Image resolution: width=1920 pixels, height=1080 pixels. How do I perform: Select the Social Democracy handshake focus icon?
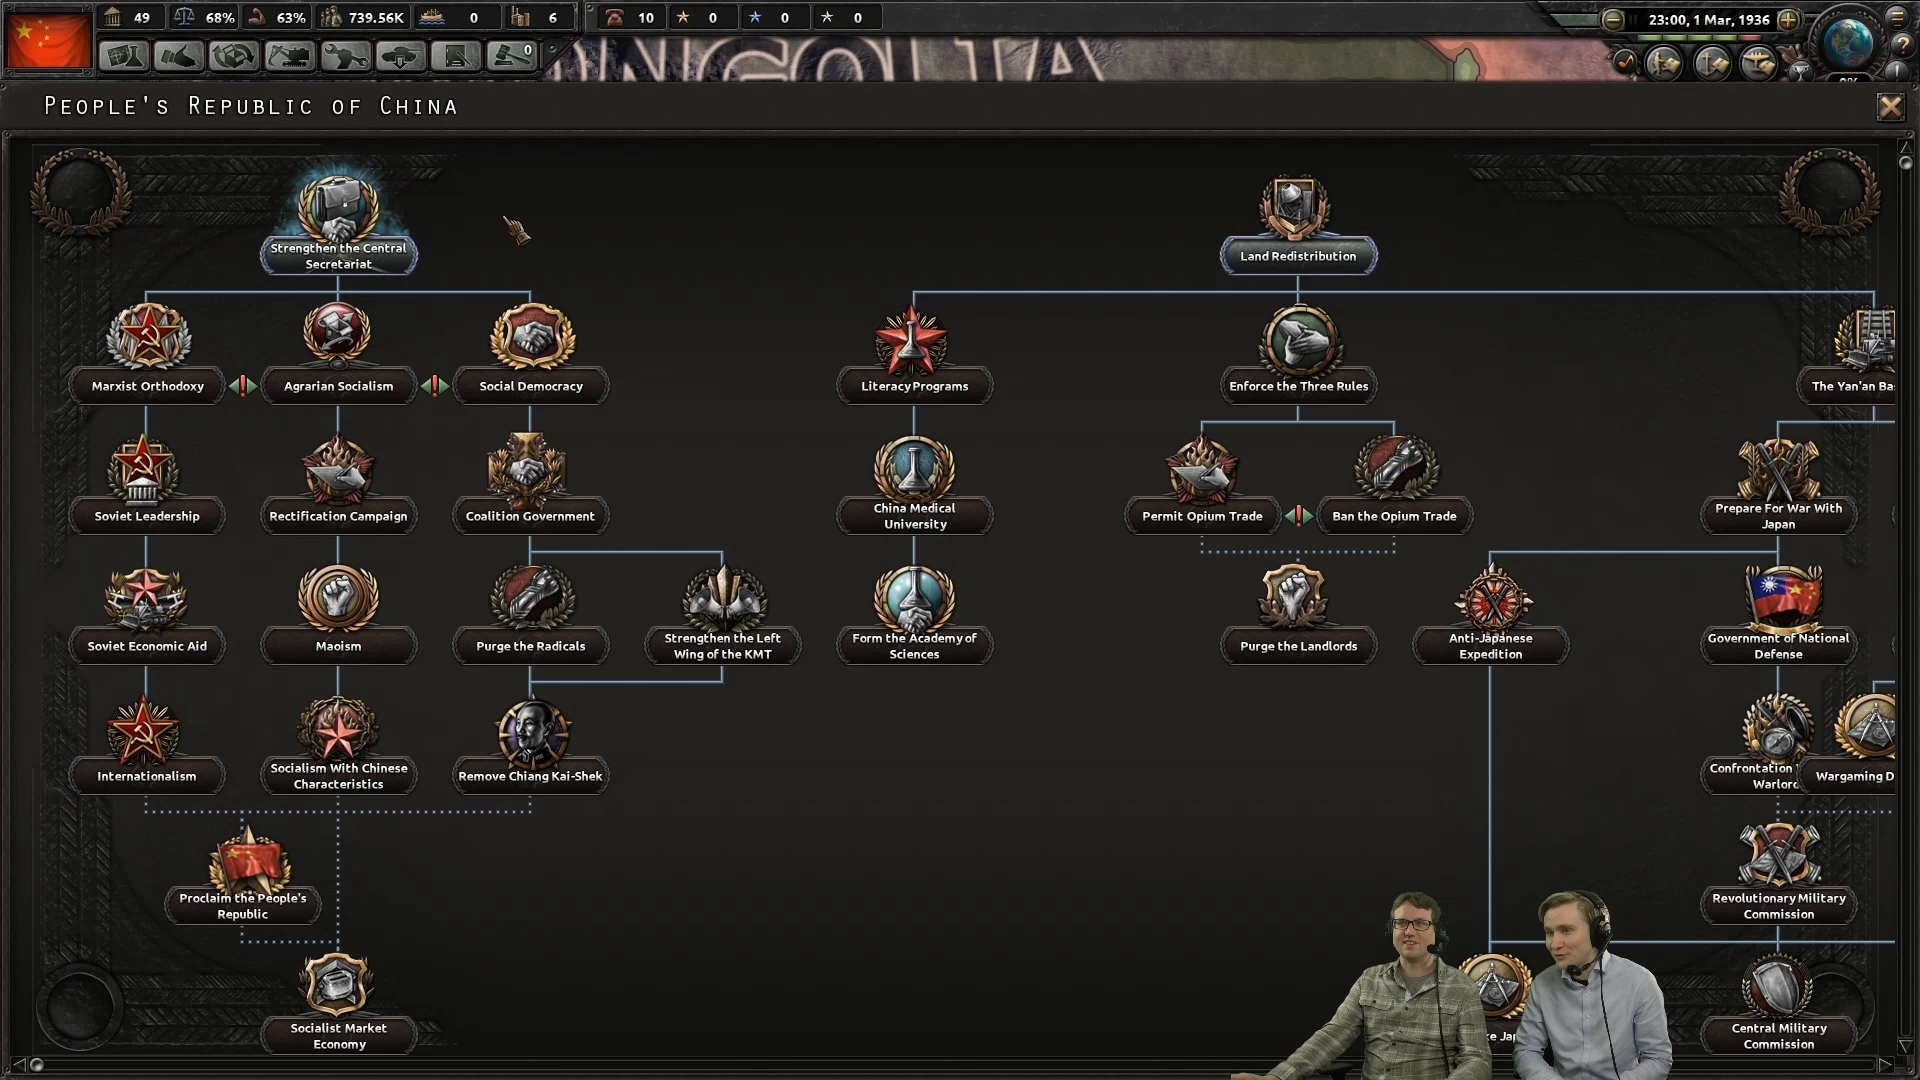pyautogui.click(x=531, y=338)
